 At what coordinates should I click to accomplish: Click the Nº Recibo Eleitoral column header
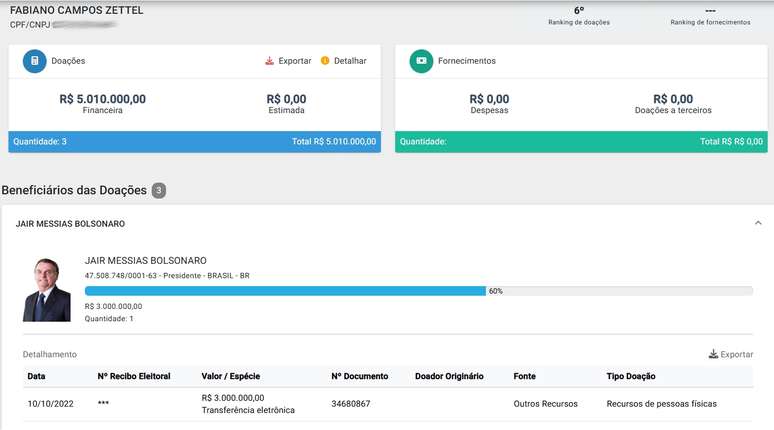coord(134,376)
